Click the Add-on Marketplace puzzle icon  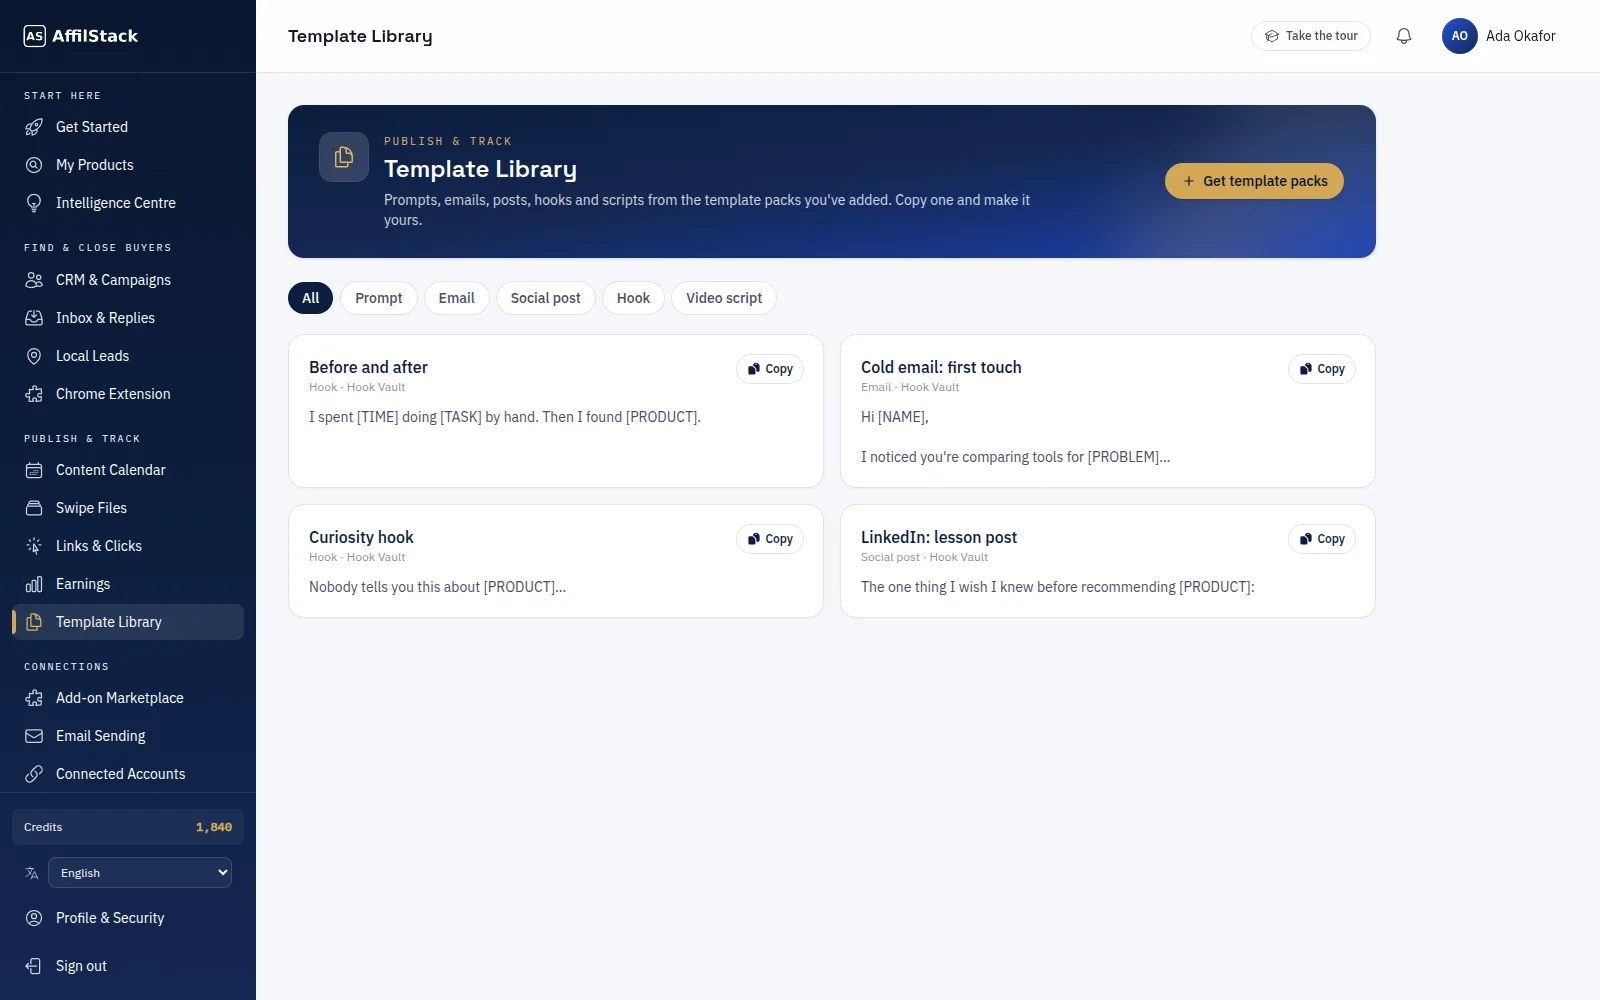point(34,698)
